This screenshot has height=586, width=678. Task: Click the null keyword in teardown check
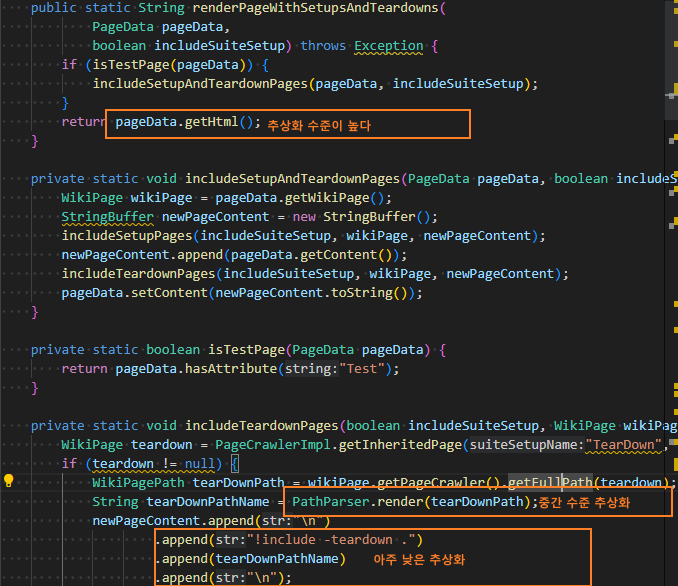pyautogui.click(x=200, y=464)
